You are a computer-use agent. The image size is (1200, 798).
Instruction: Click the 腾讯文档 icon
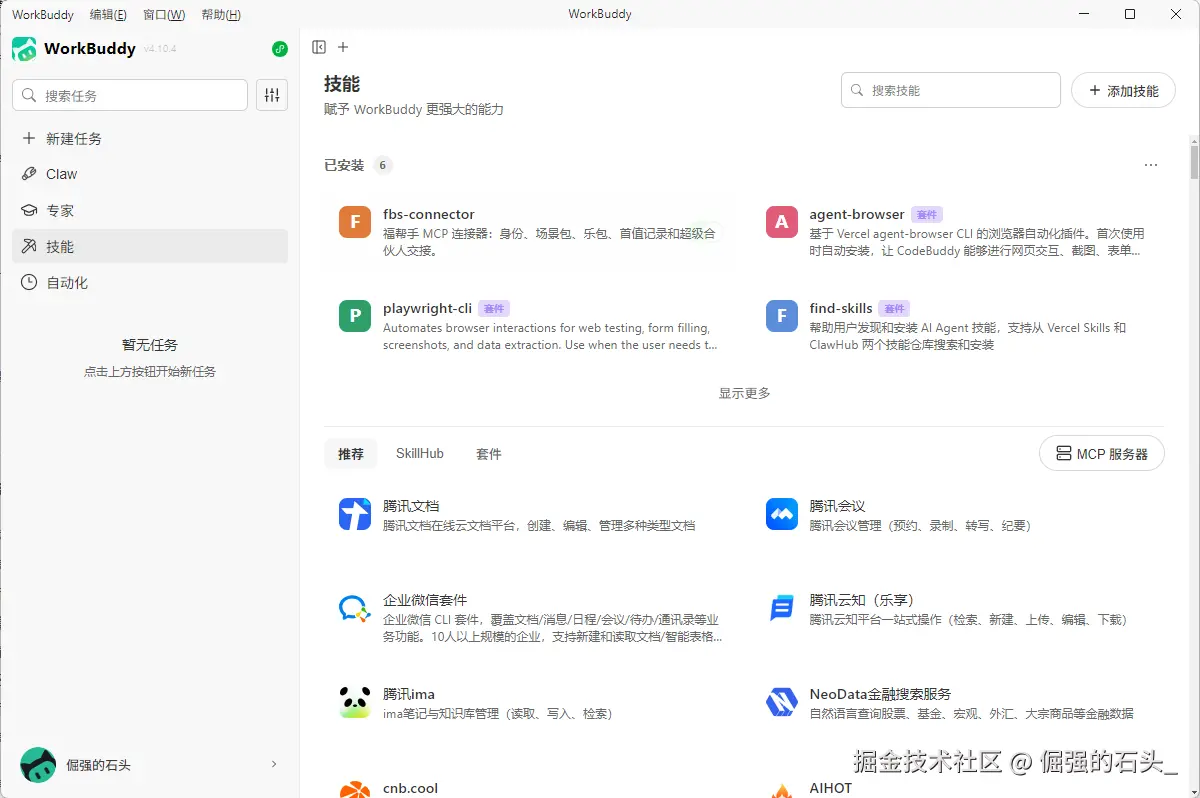pyautogui.click(x=355, y=514)
